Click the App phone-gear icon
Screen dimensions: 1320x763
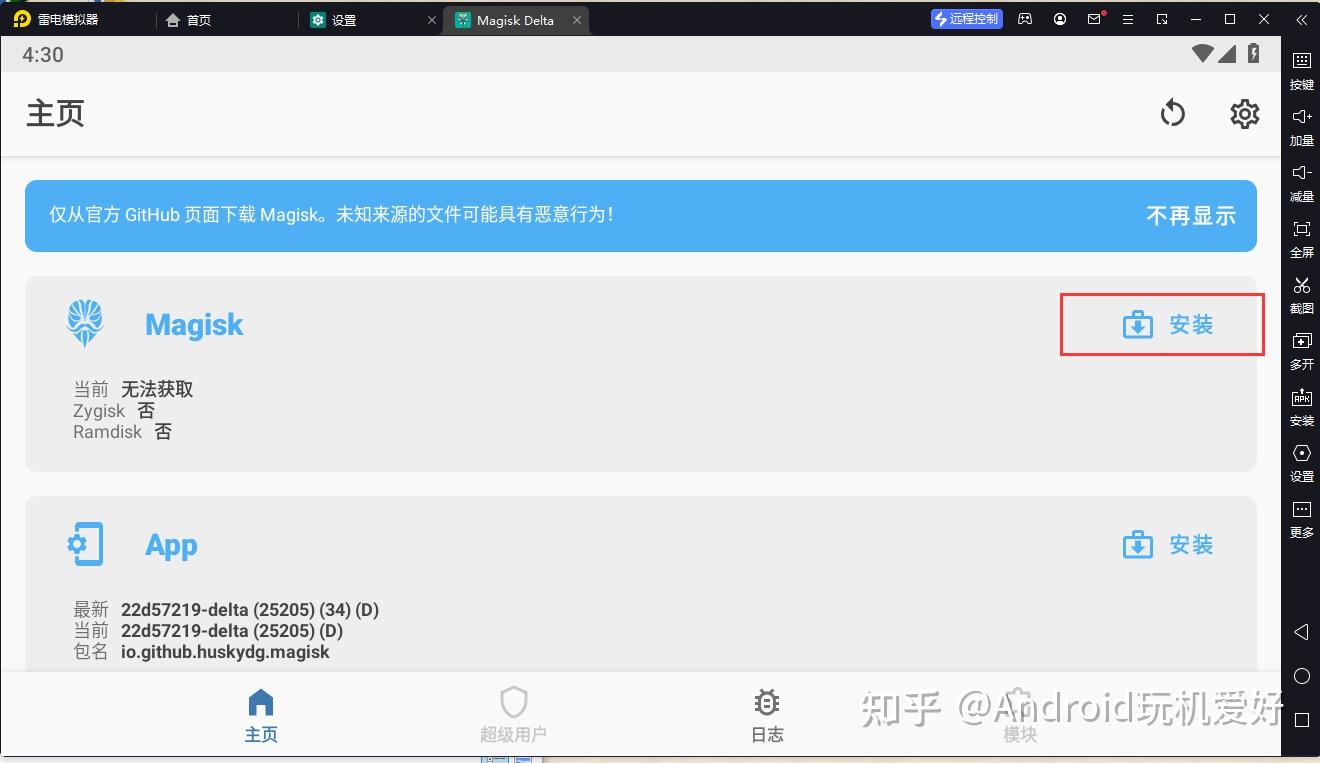pos(85,544)
